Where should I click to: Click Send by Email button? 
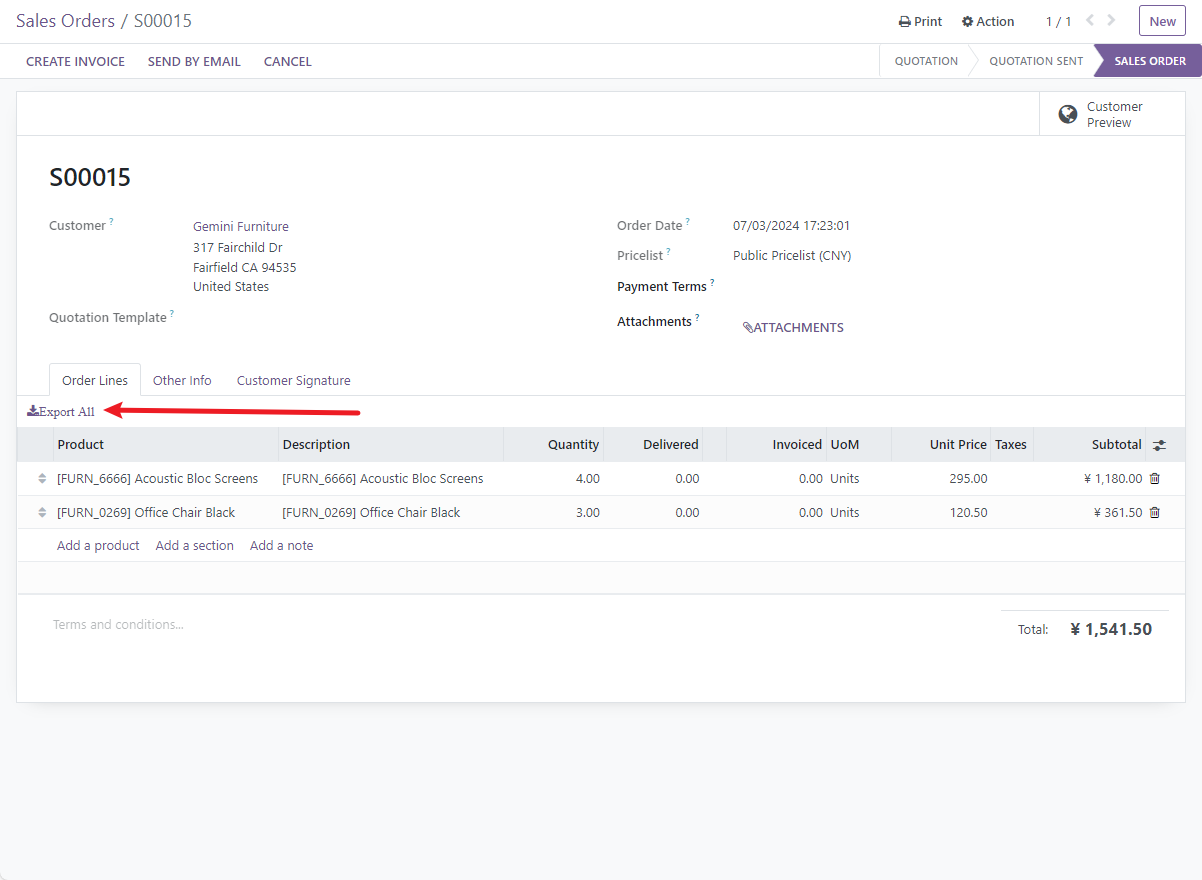click(x=194, y=61)
